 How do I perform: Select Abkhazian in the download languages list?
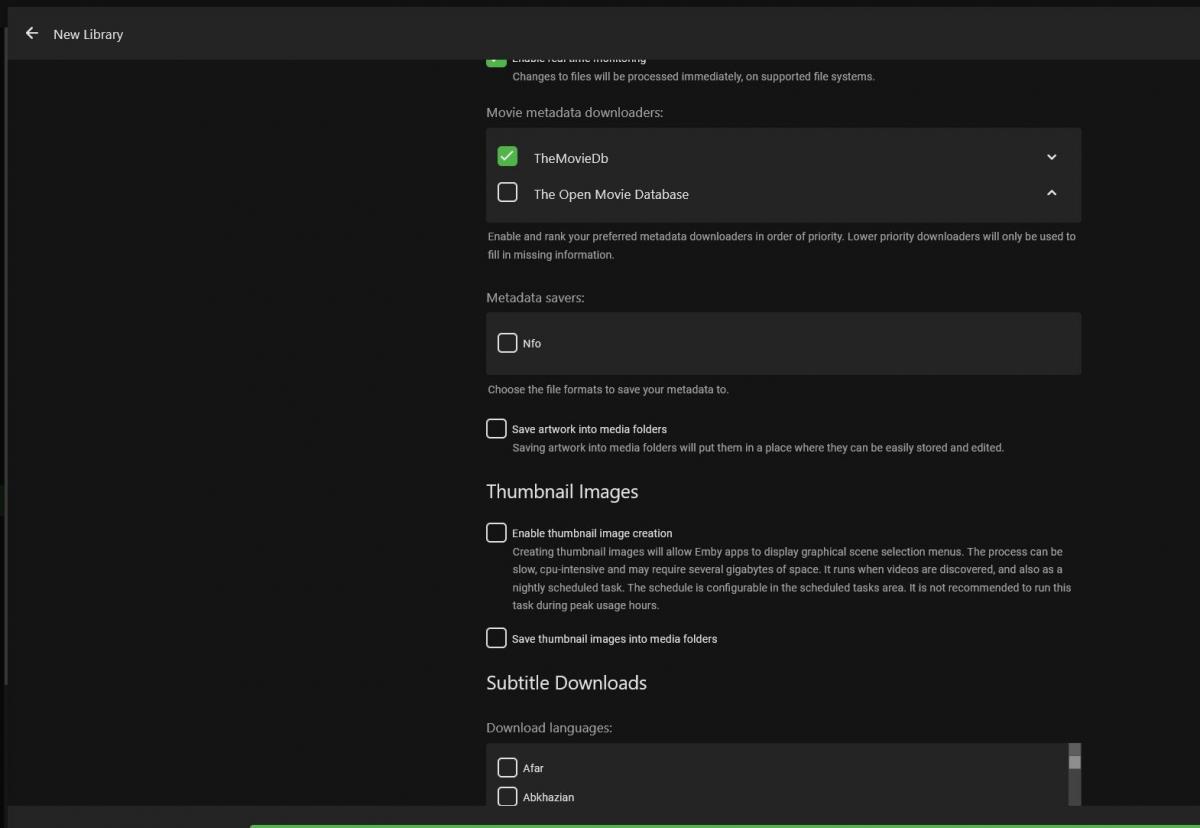click(507, 797)
